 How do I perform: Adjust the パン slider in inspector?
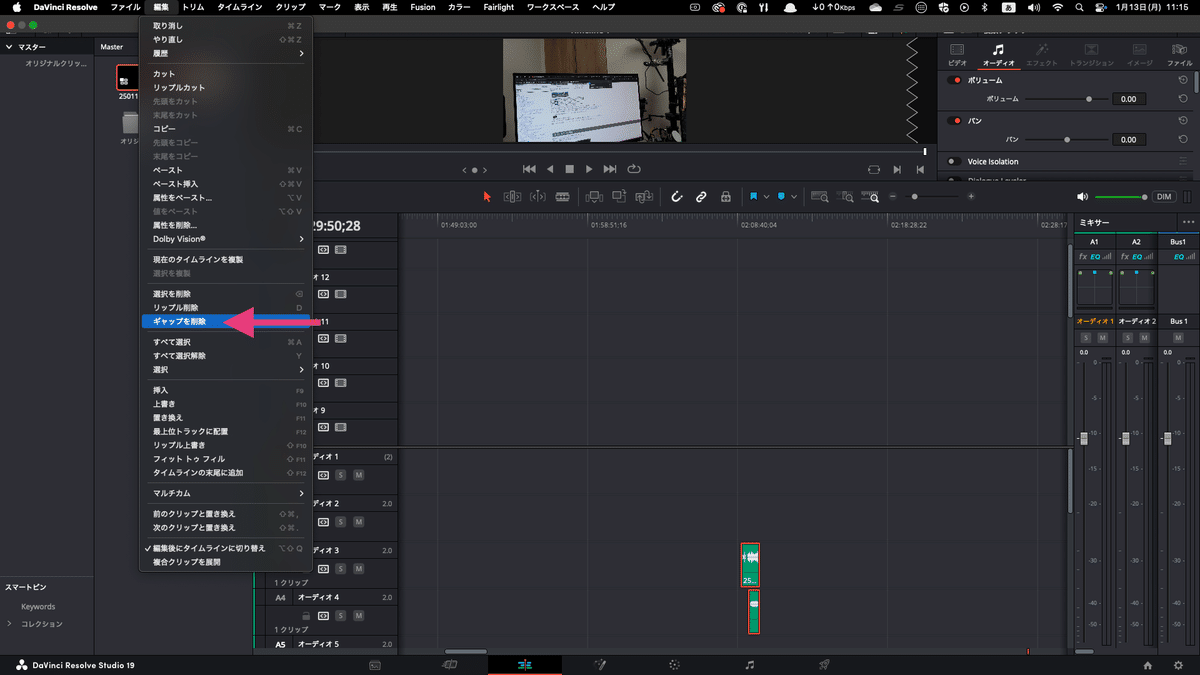click(x=1067, y=139)
